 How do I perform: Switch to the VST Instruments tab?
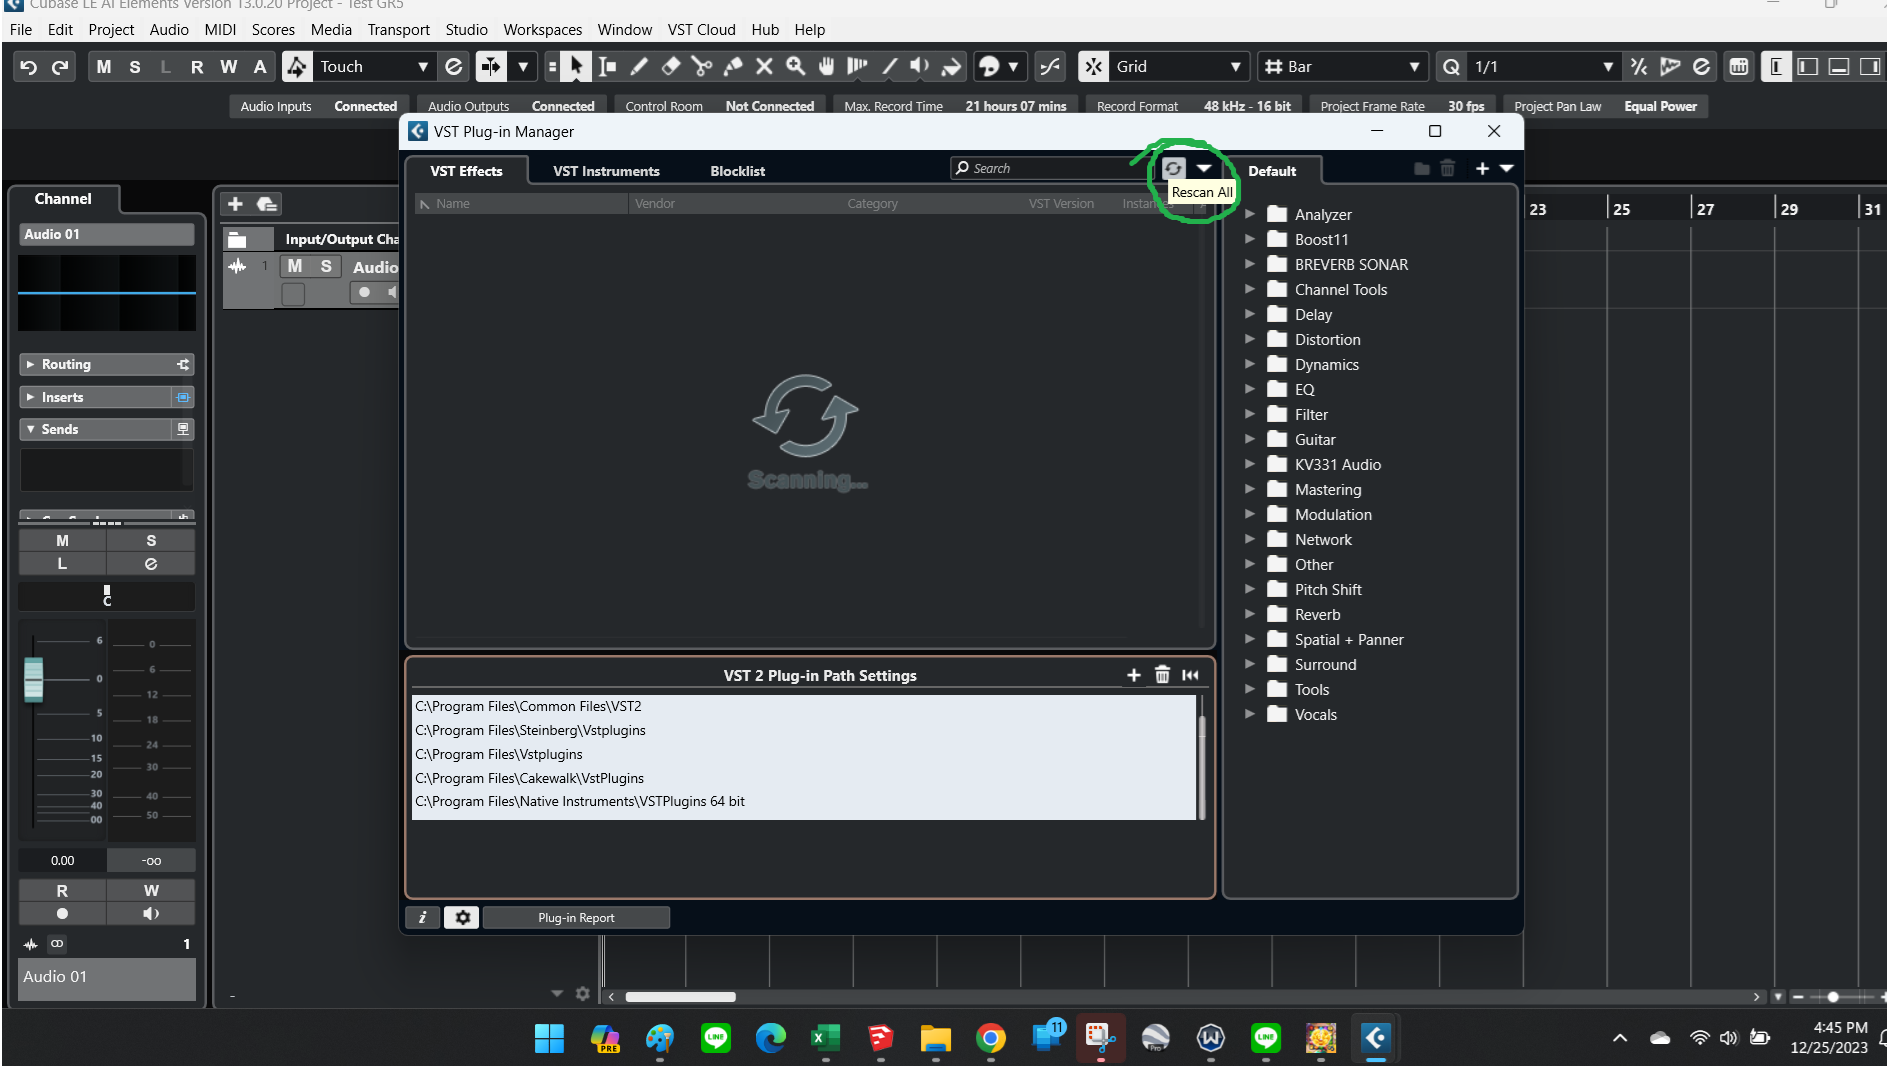pyautogui.click(x=606, y=171)
